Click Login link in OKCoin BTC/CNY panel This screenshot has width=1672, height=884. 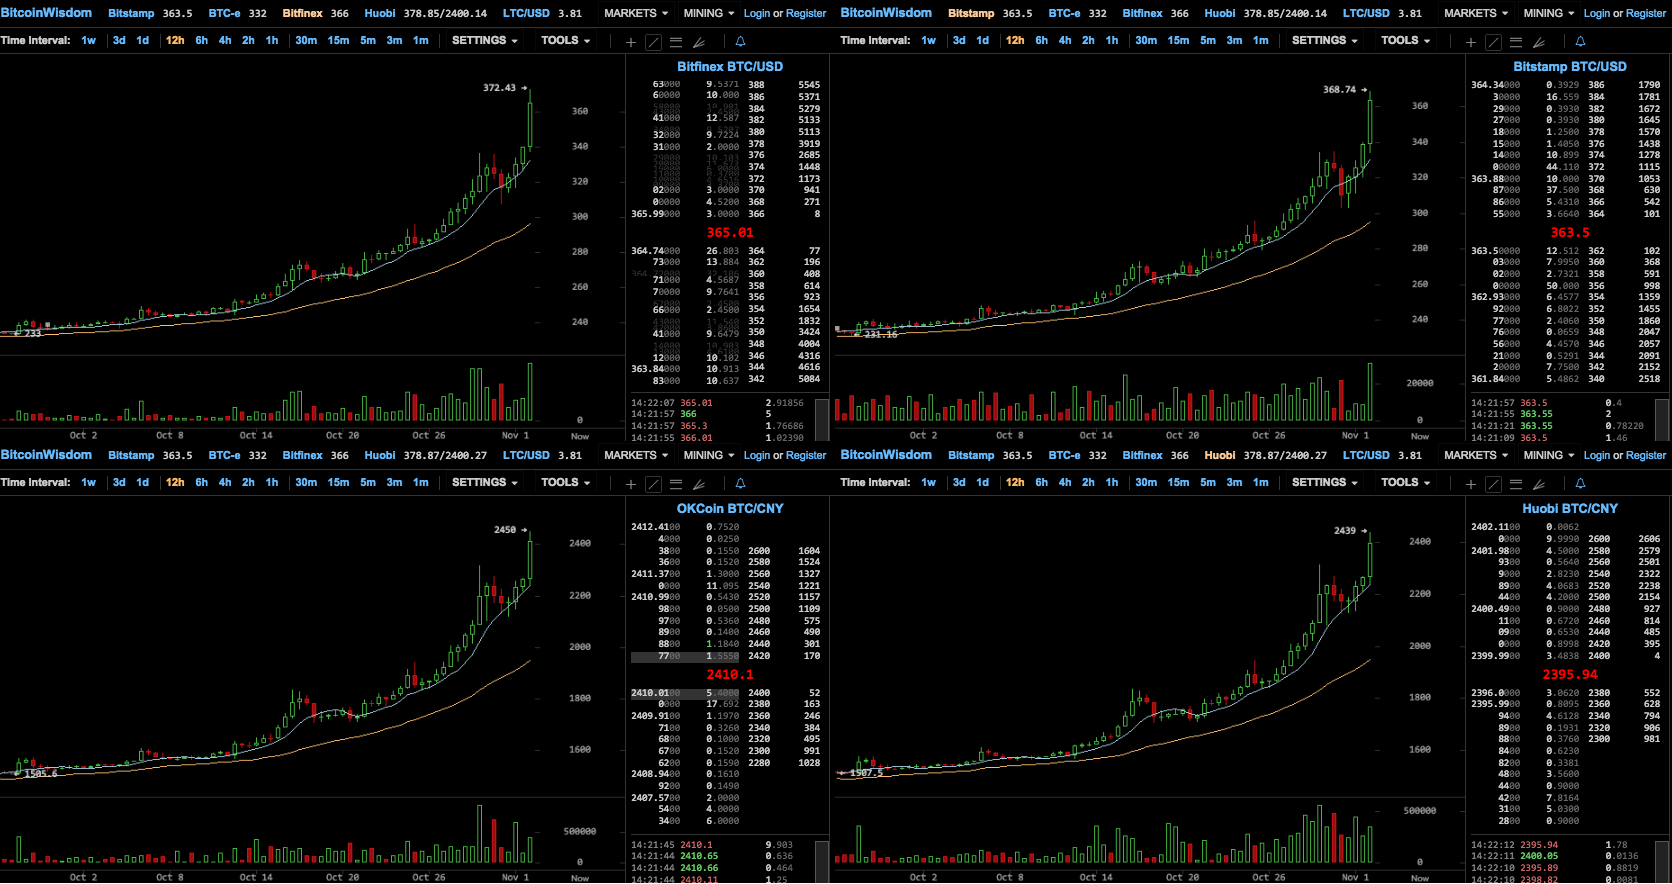pos(757,456)
